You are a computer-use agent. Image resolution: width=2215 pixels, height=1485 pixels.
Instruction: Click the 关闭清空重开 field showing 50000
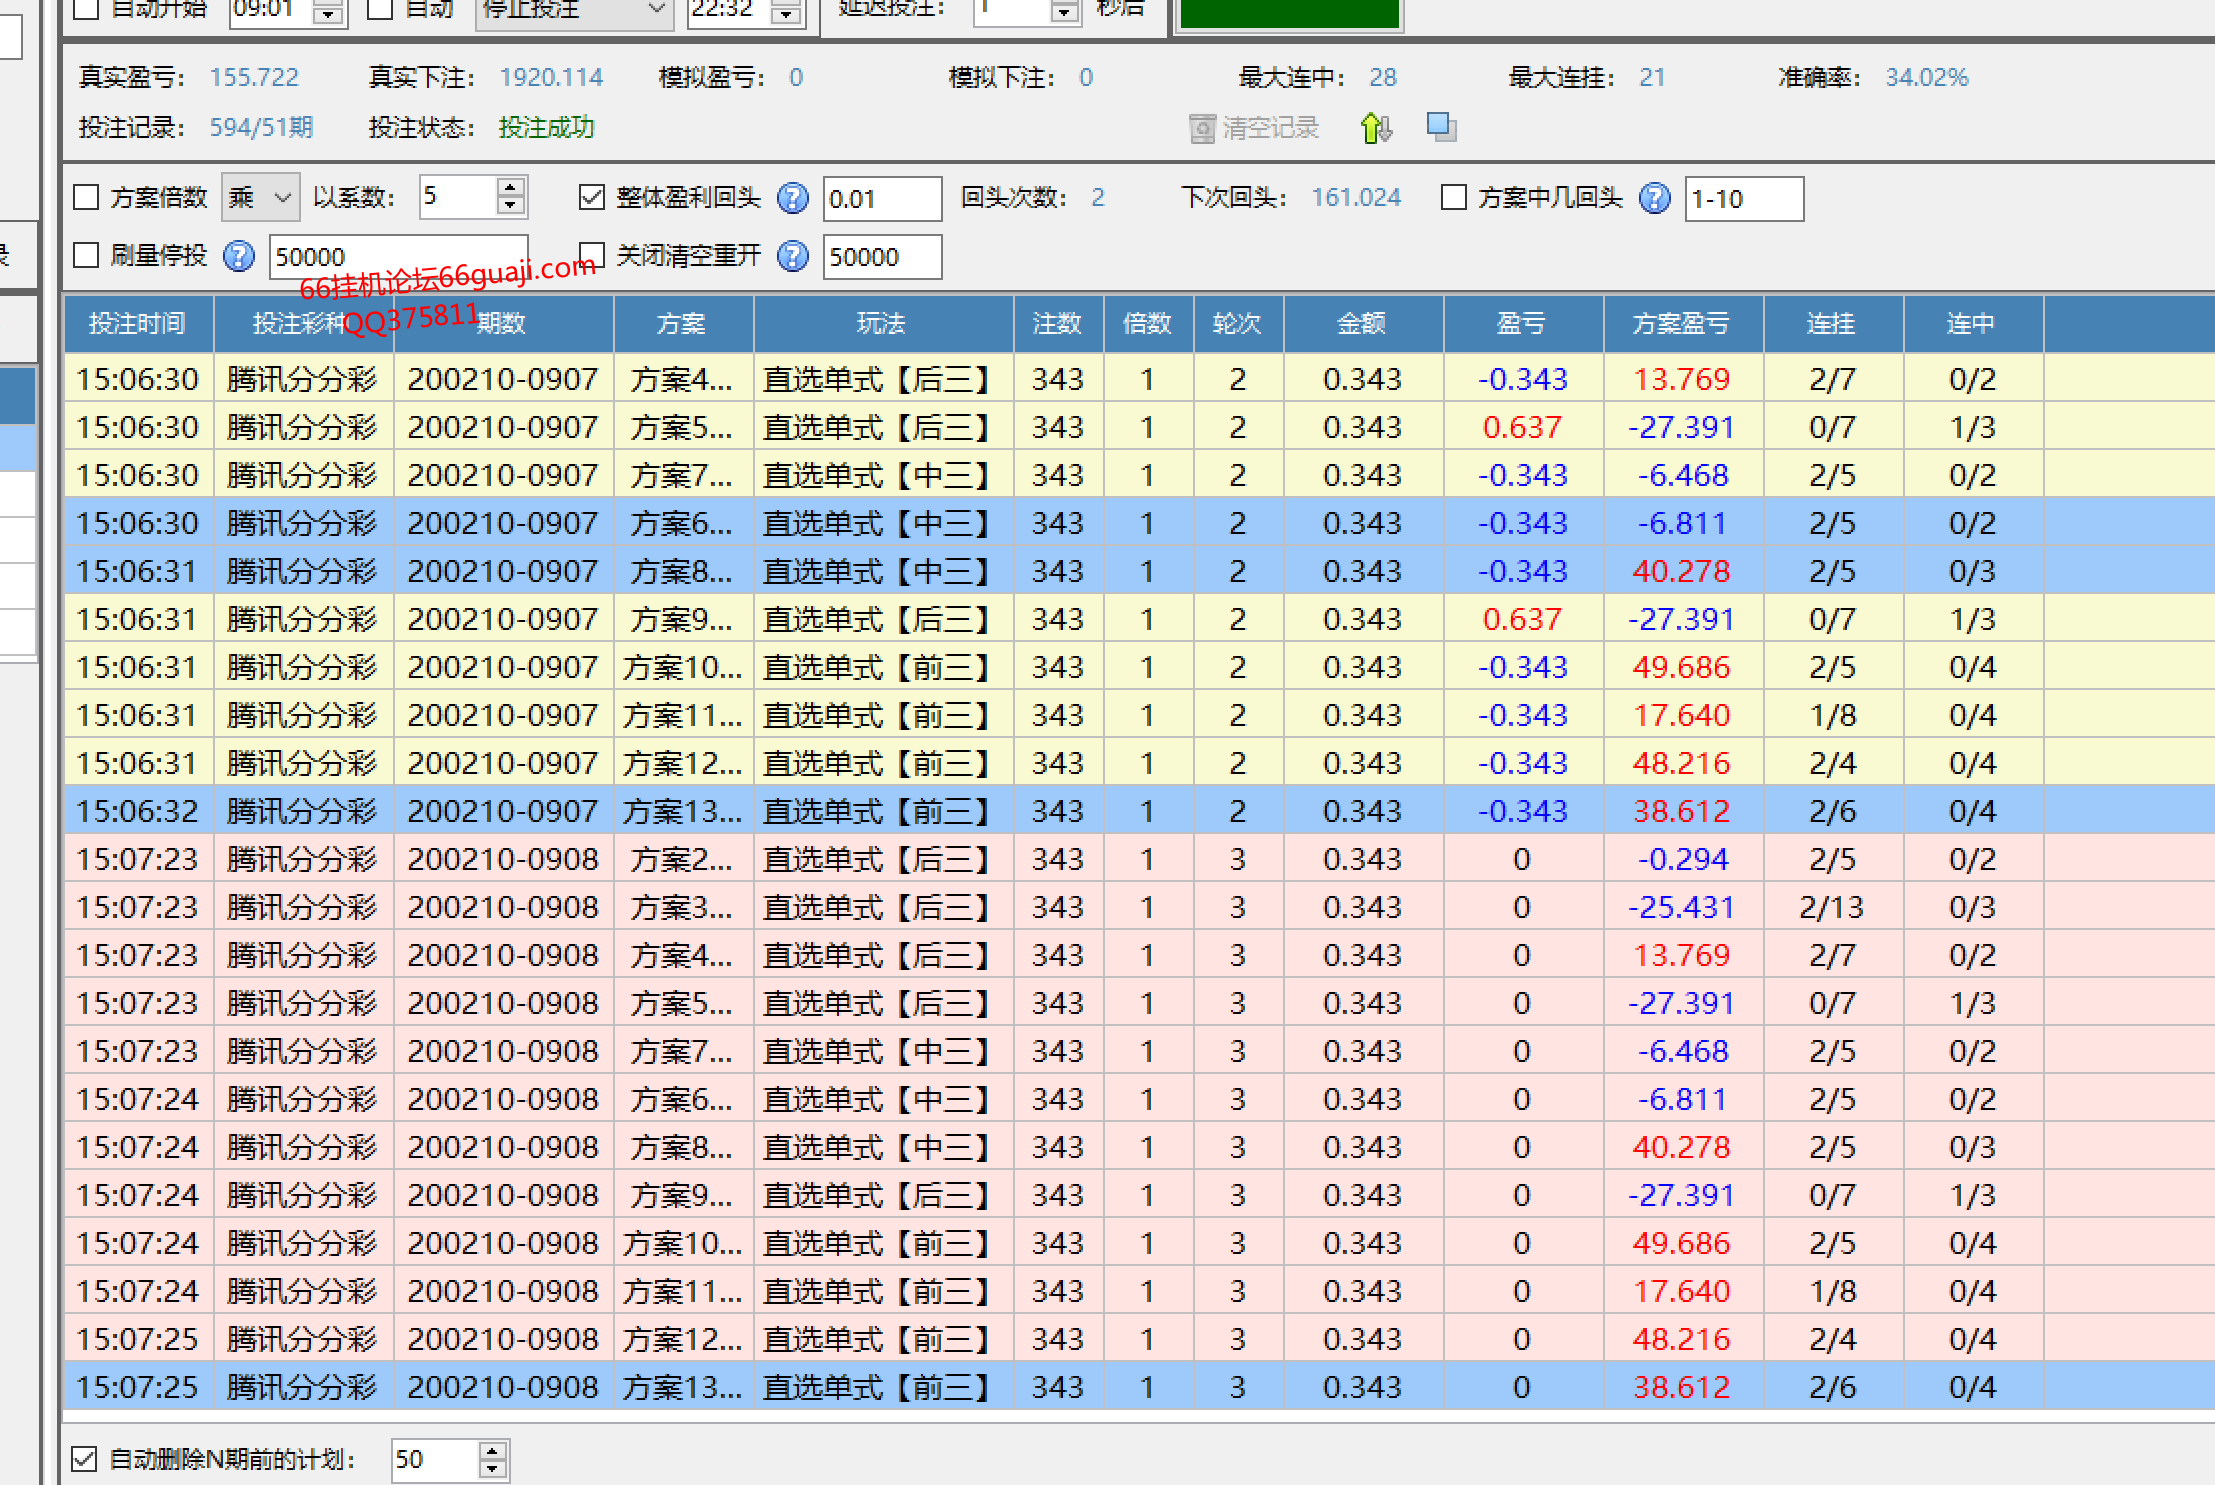coord(882,256)
